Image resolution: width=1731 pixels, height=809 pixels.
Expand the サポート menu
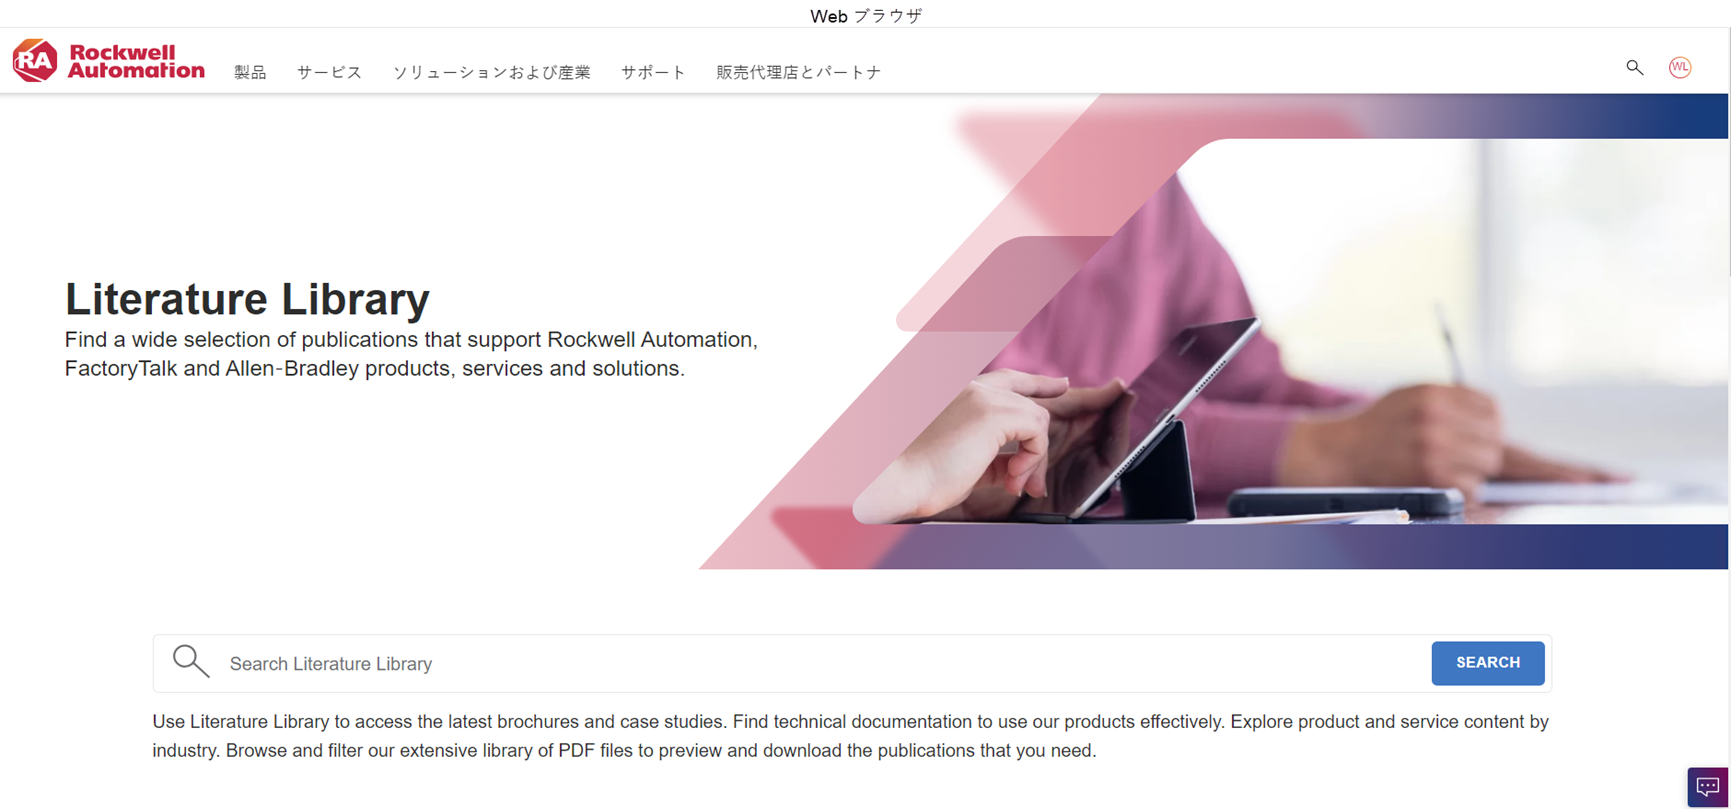coord(653,72)
